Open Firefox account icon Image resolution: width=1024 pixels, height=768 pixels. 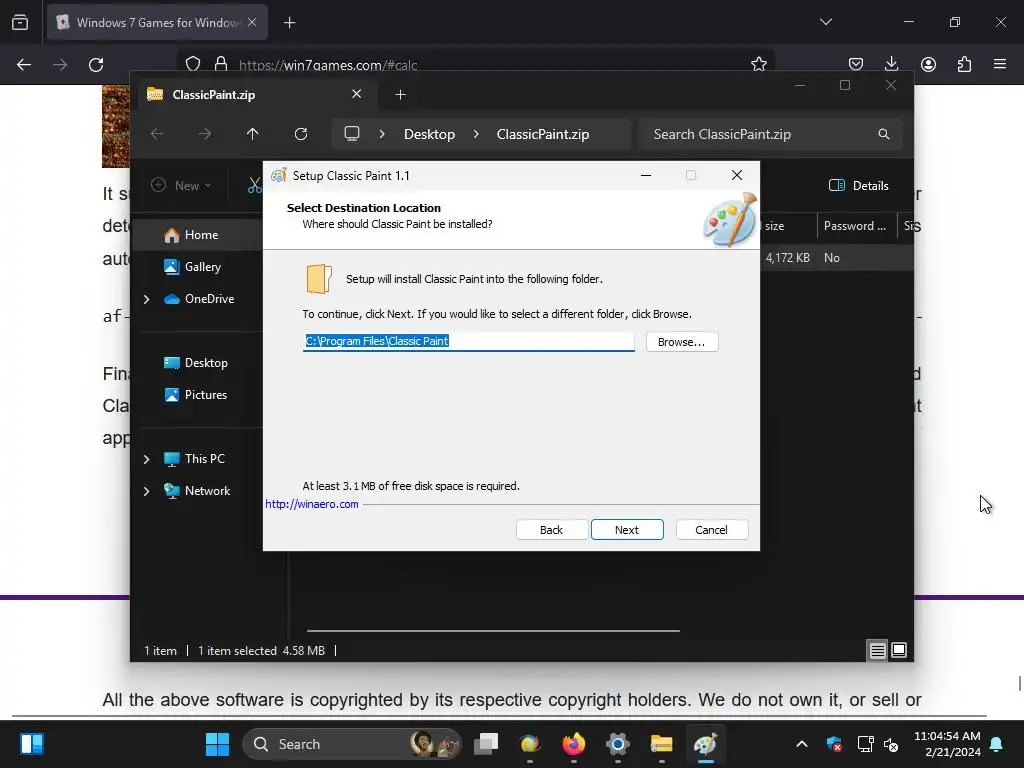pos(928,64)
